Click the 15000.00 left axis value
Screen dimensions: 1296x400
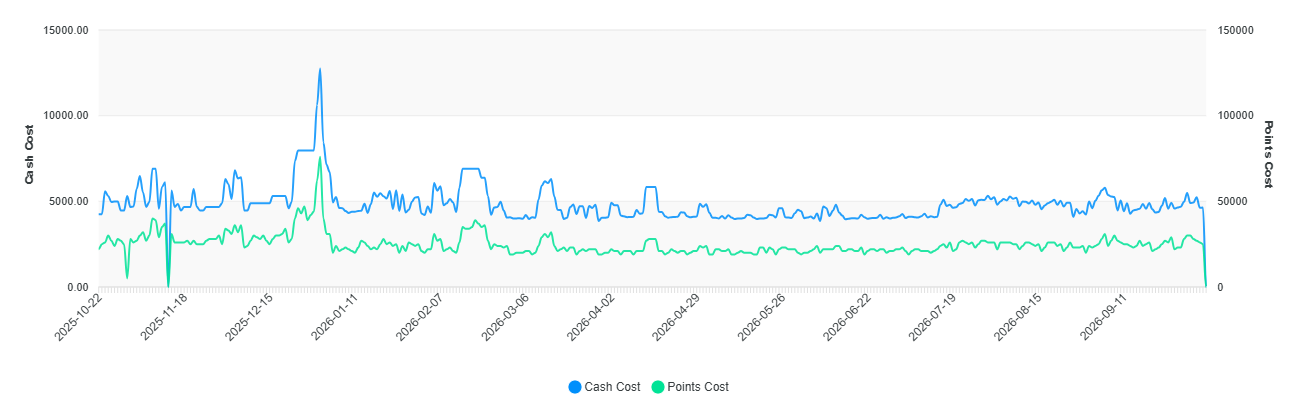click(x=67, y=30)
